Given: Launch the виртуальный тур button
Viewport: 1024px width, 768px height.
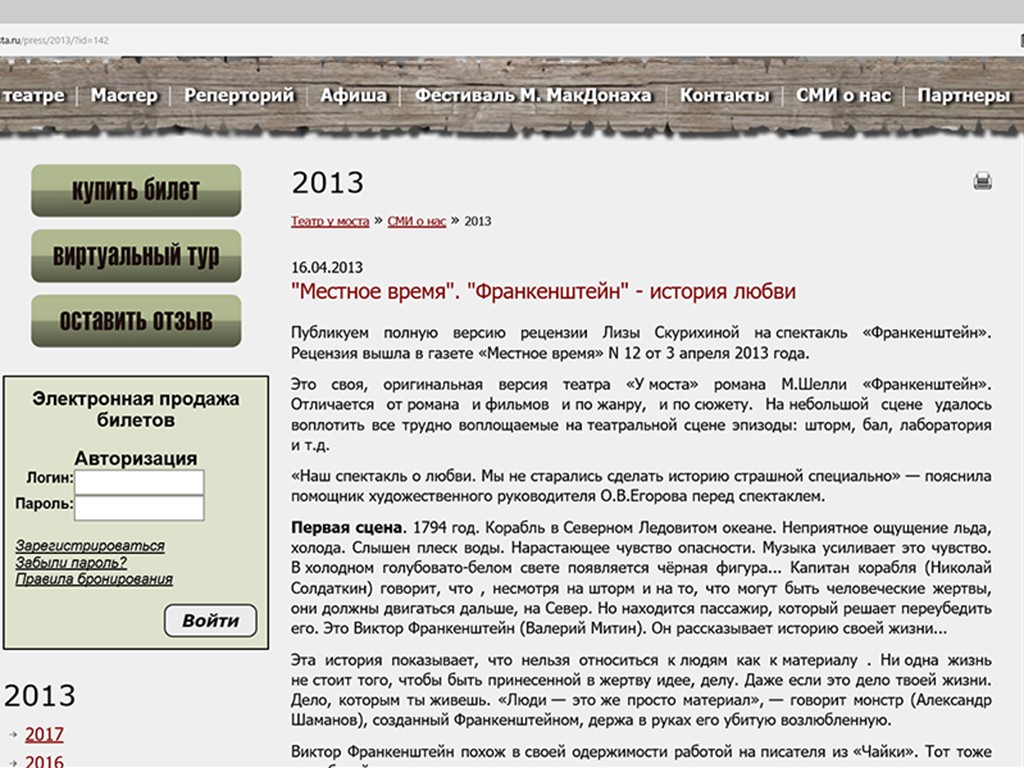Looking at the screenshot, I should coord(136,255).
